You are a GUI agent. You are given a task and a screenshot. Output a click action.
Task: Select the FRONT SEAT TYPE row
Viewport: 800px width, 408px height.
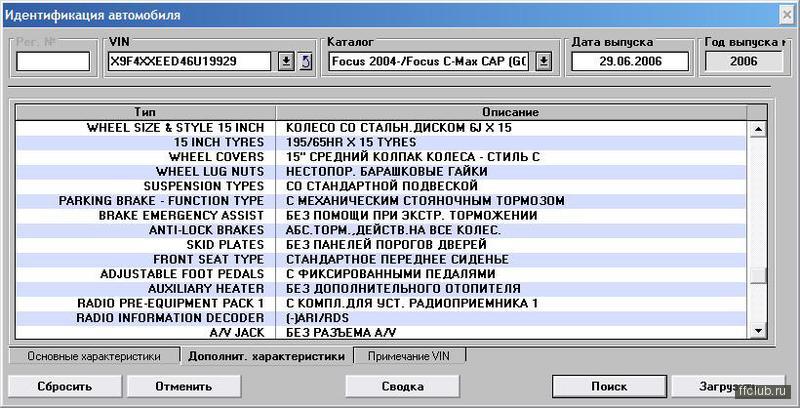pos(381,260)
